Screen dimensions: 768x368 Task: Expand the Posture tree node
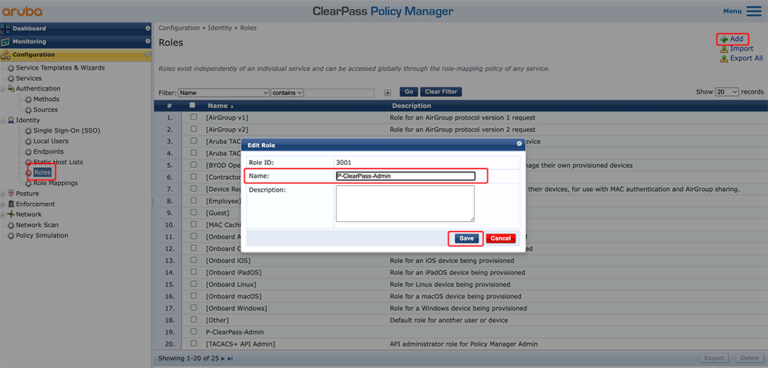point(3,194)
